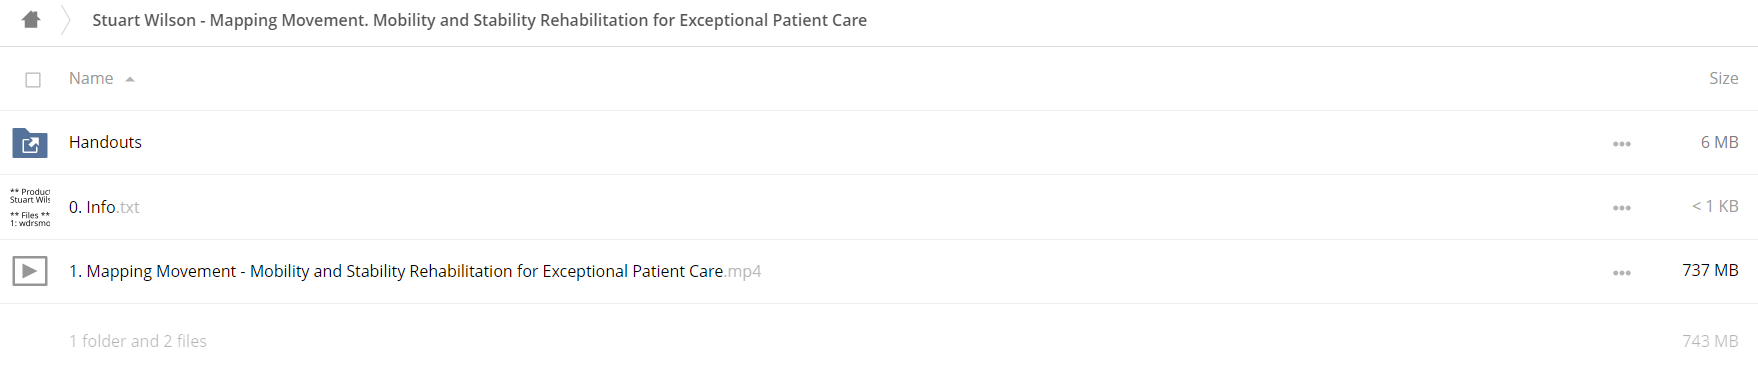Viewport: 1758px width, 368px height.
Task: Go to the home folder icon
Action: tap(31, 19)
